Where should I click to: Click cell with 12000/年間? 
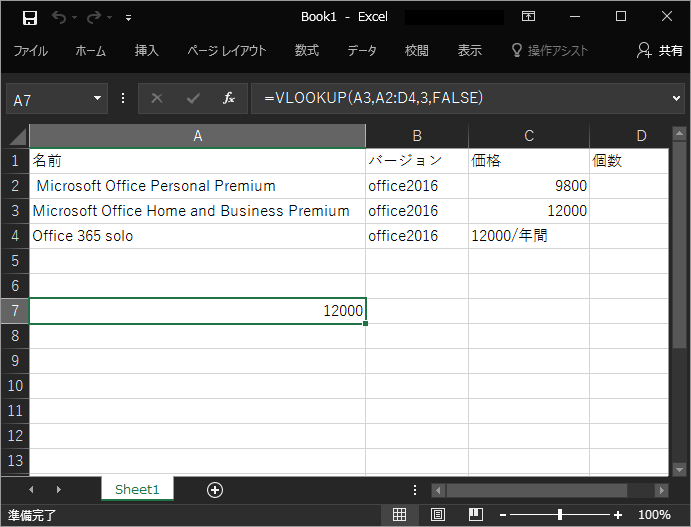529,236
